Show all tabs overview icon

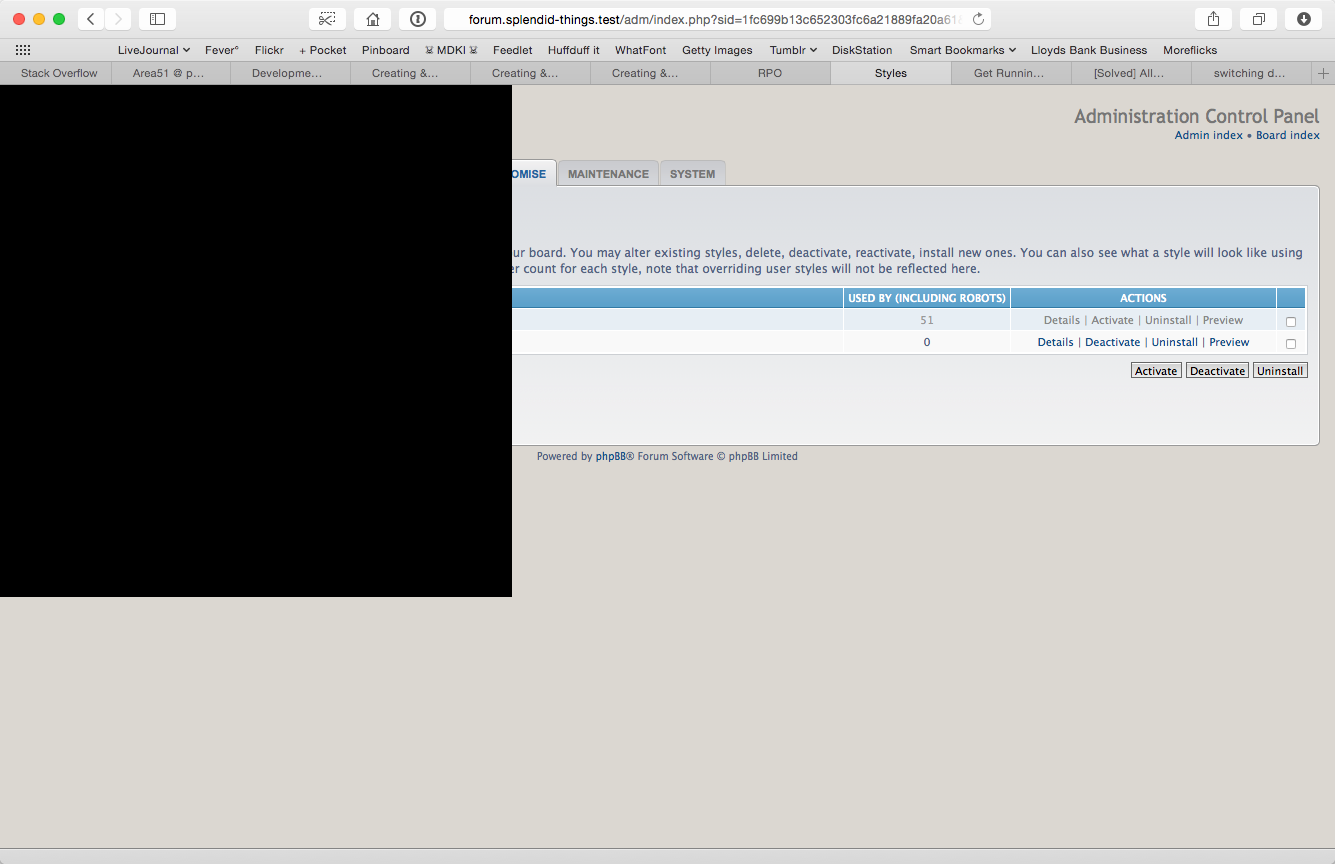click(x=1258, y=19)
